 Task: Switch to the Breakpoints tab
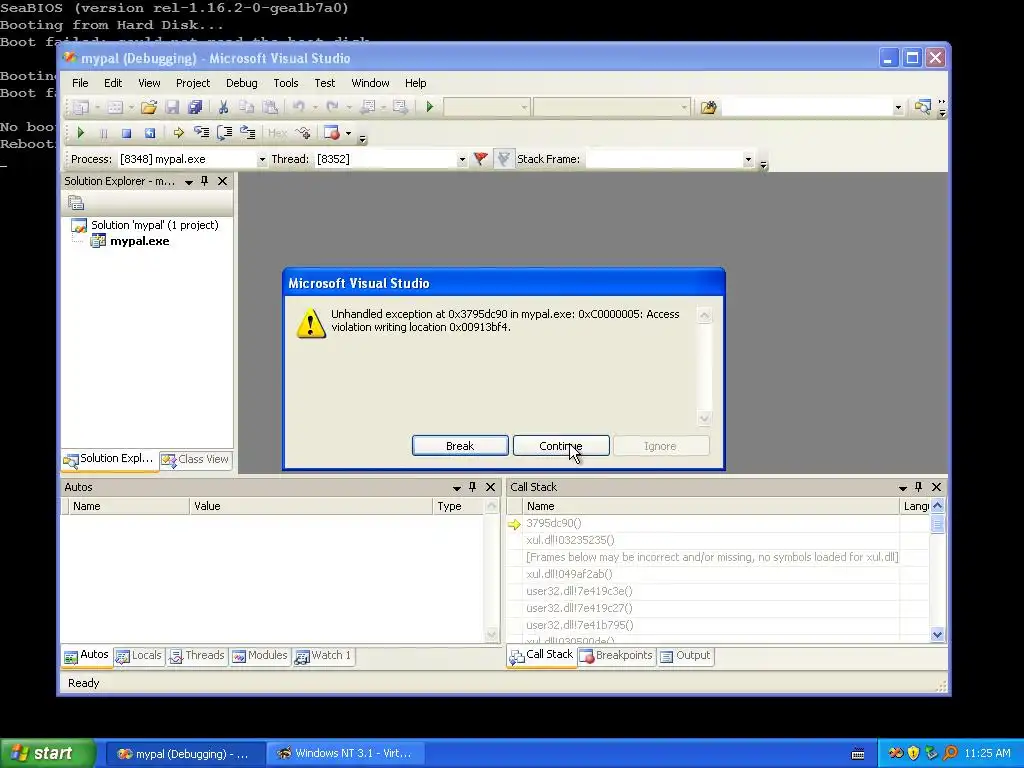coord(616,656)
